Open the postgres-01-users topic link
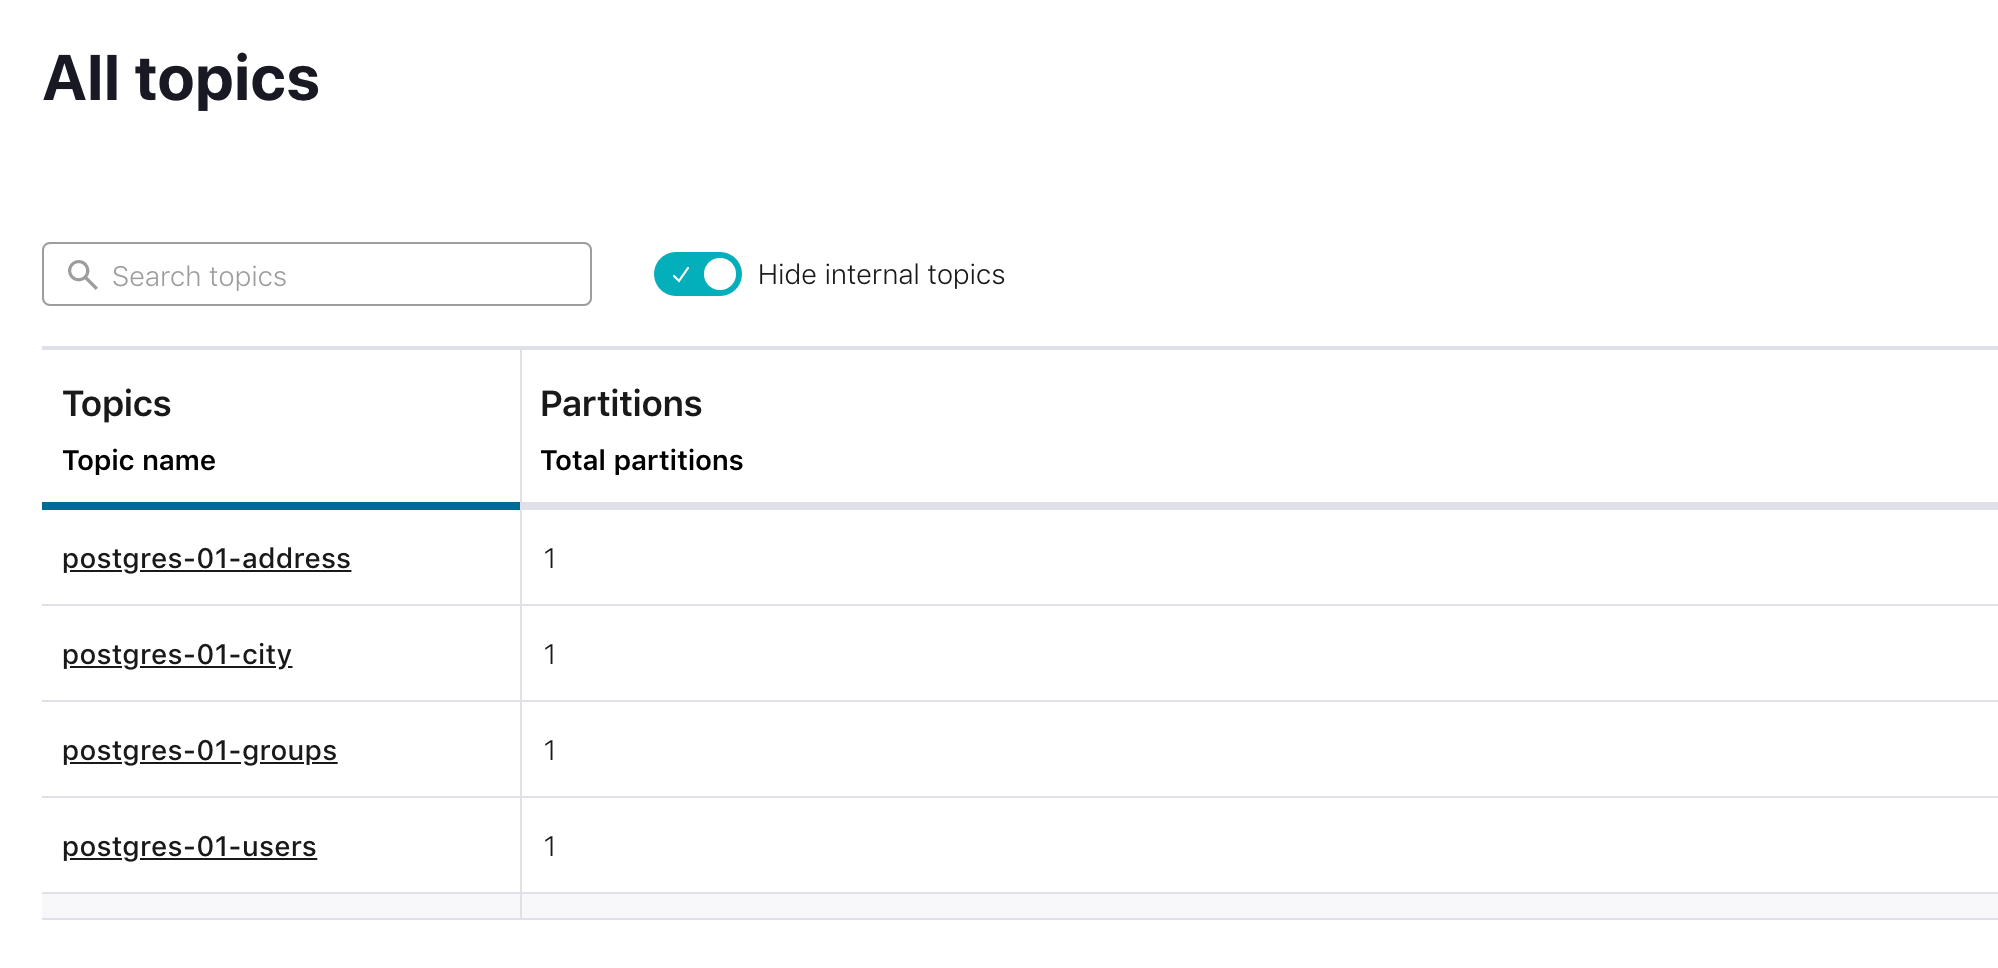 [x=189, y=846]
